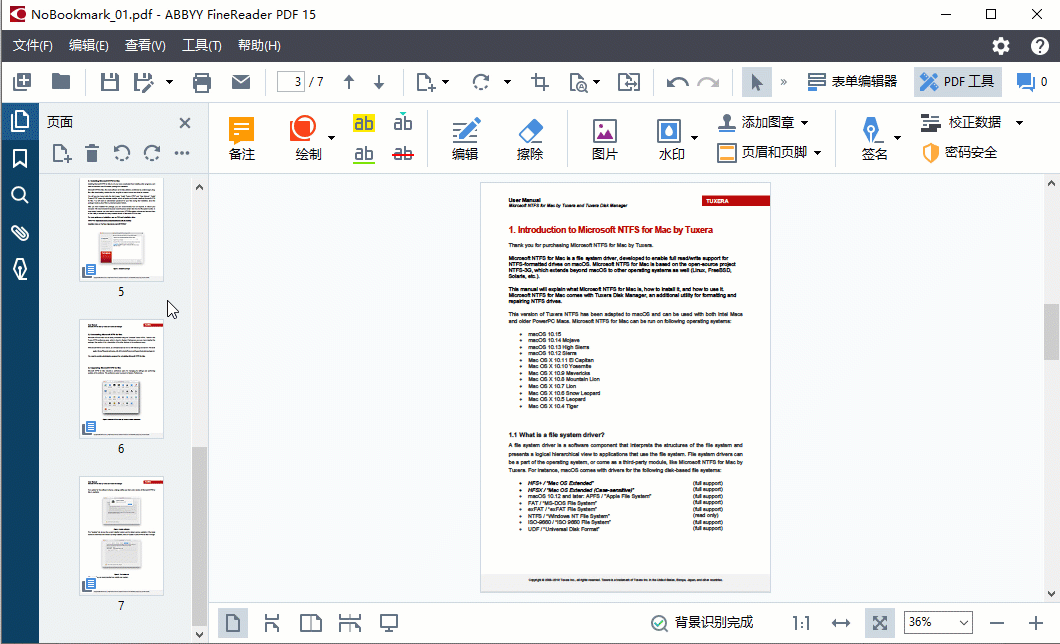Click the Save As icon
Viewport: 1060px width, 644px height.
(x=143, y=82)
